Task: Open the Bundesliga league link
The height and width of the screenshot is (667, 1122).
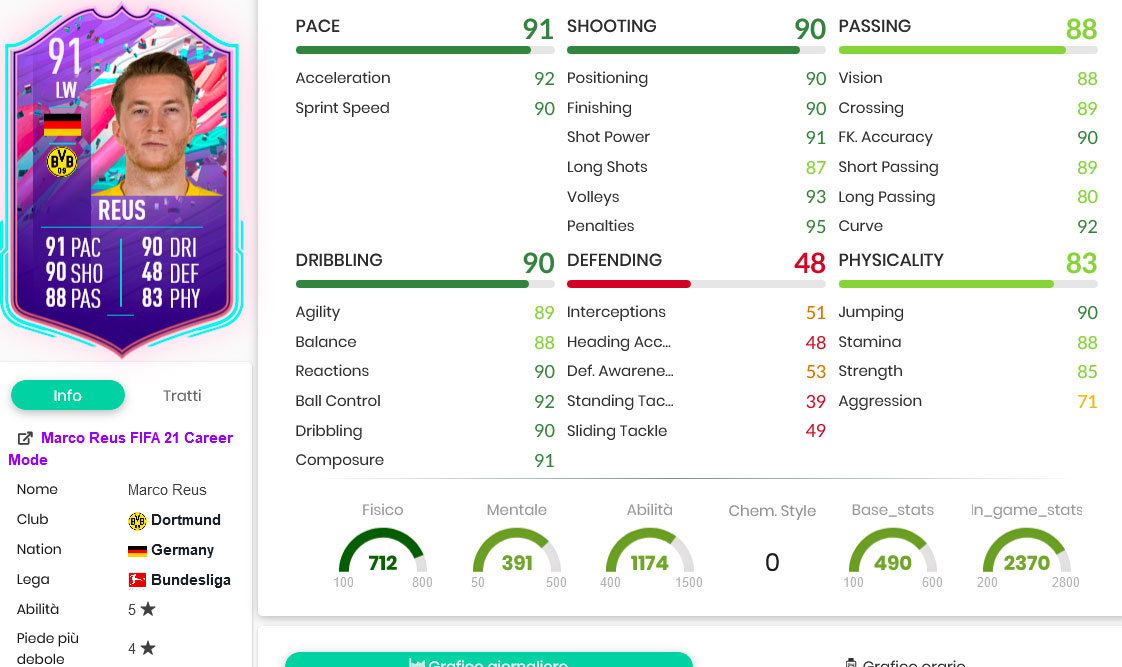Action: click(190, 580)
